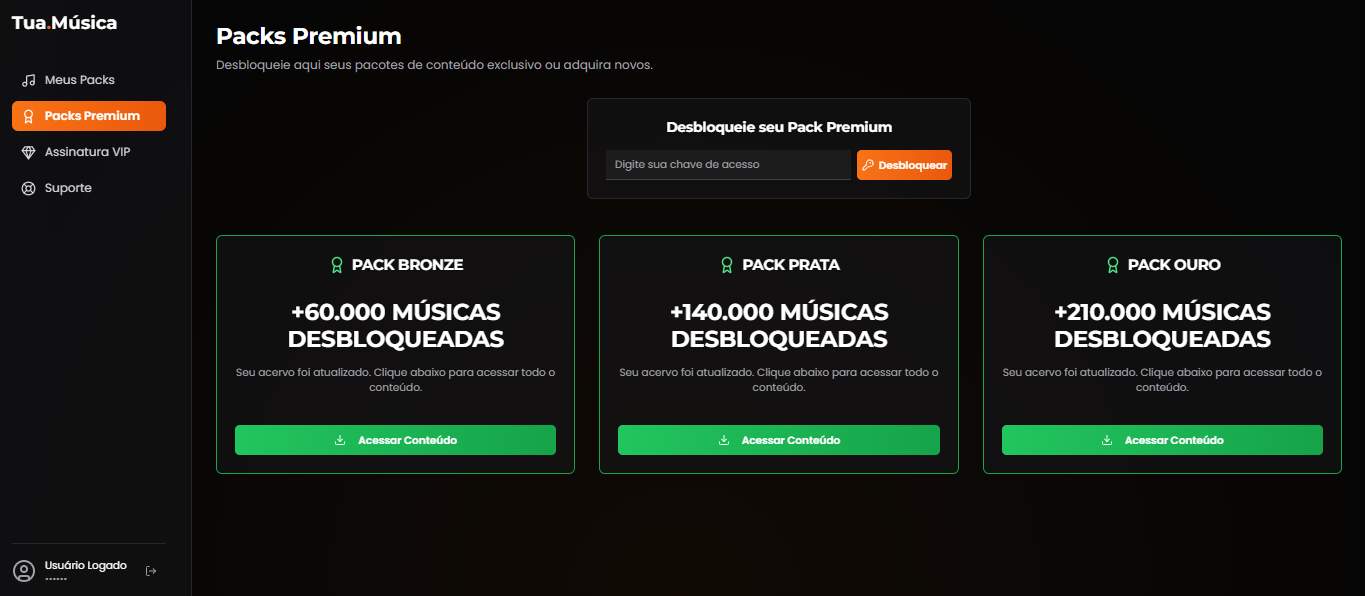Click the badge icon on the Pack Bronze card

tap(337, 264)
